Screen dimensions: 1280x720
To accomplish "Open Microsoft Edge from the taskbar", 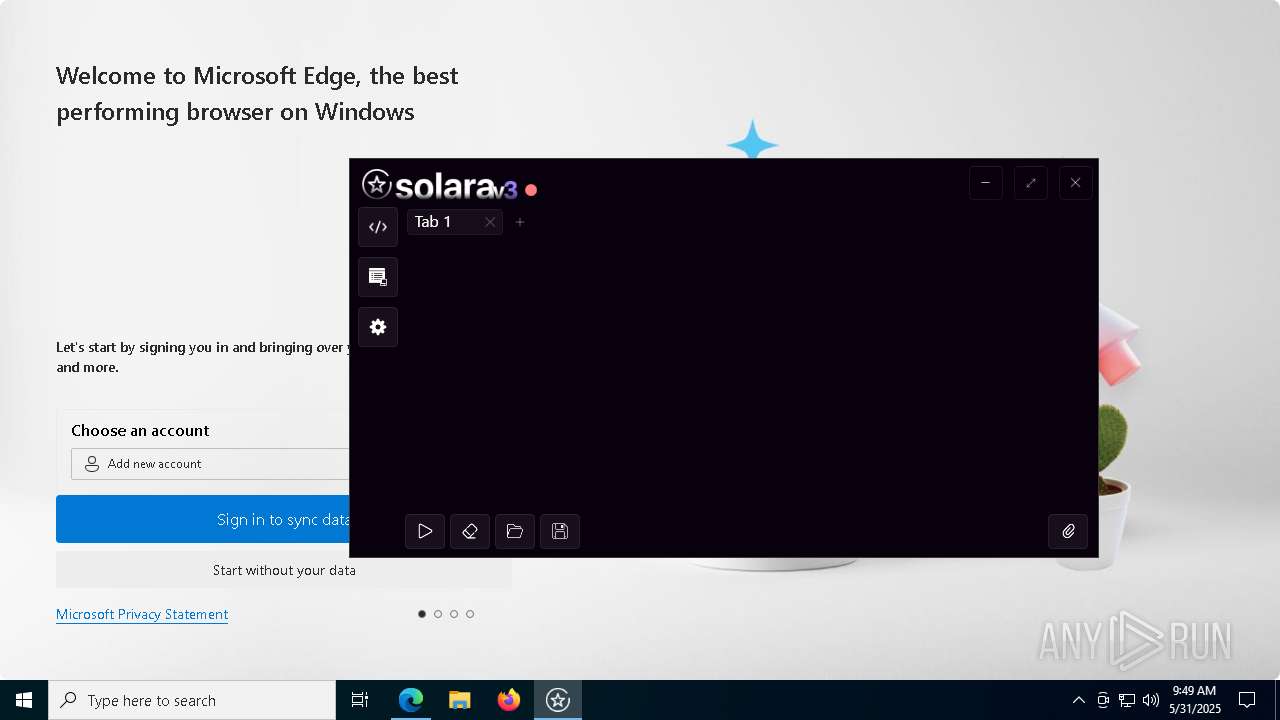I will [411, 700].
